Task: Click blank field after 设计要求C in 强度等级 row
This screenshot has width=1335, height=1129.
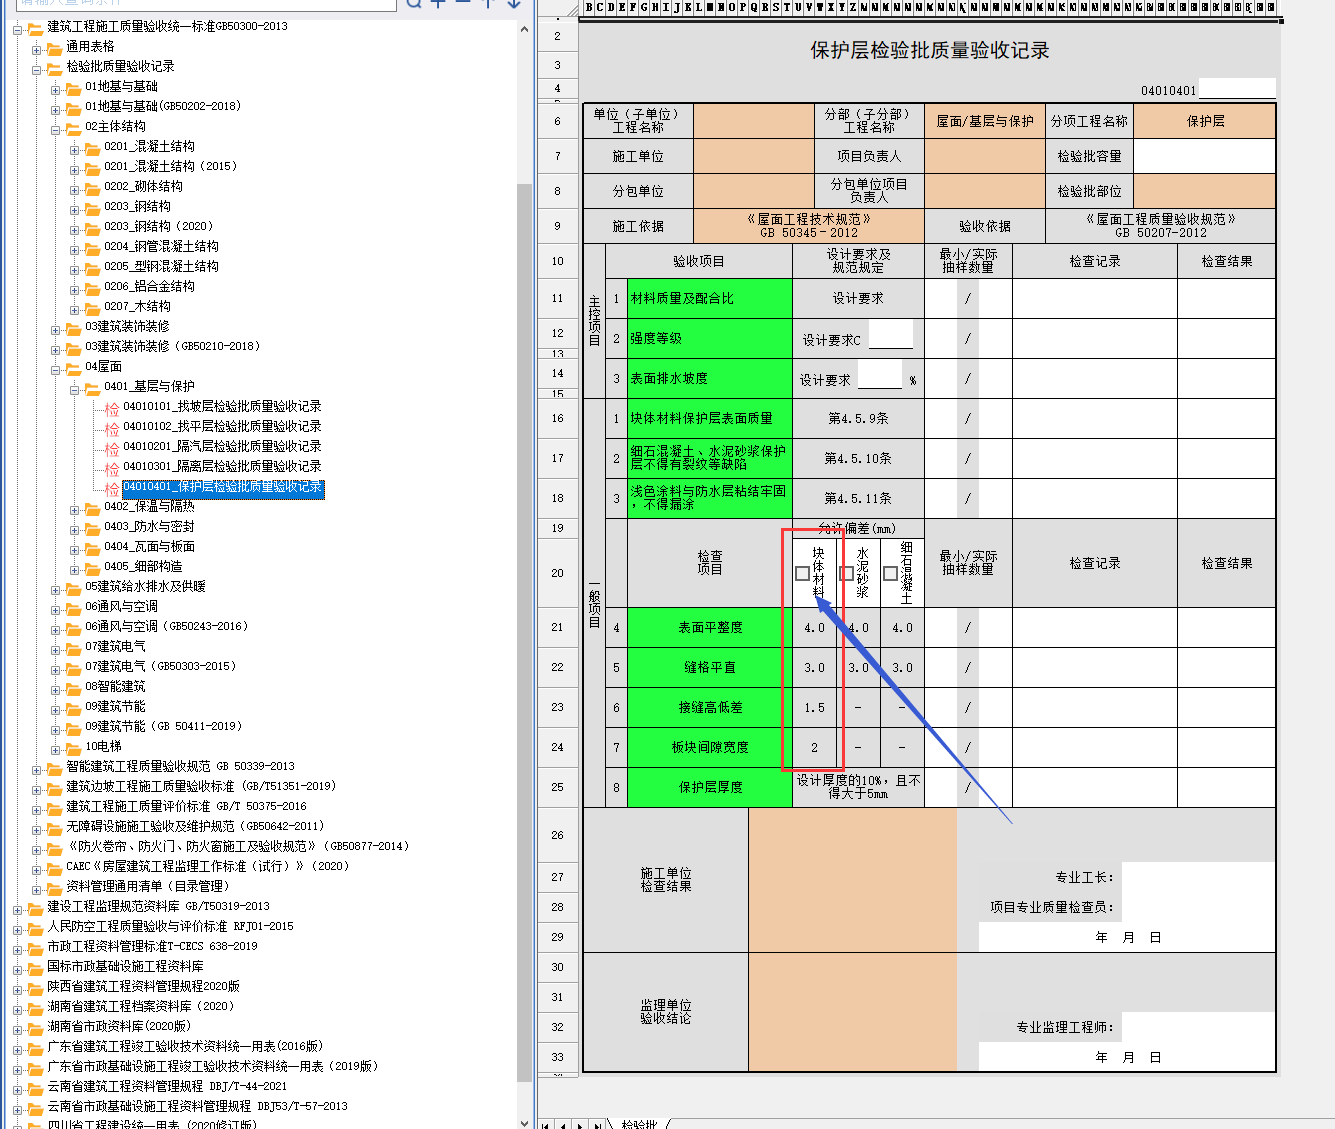Action: click(x=891, y=336)
